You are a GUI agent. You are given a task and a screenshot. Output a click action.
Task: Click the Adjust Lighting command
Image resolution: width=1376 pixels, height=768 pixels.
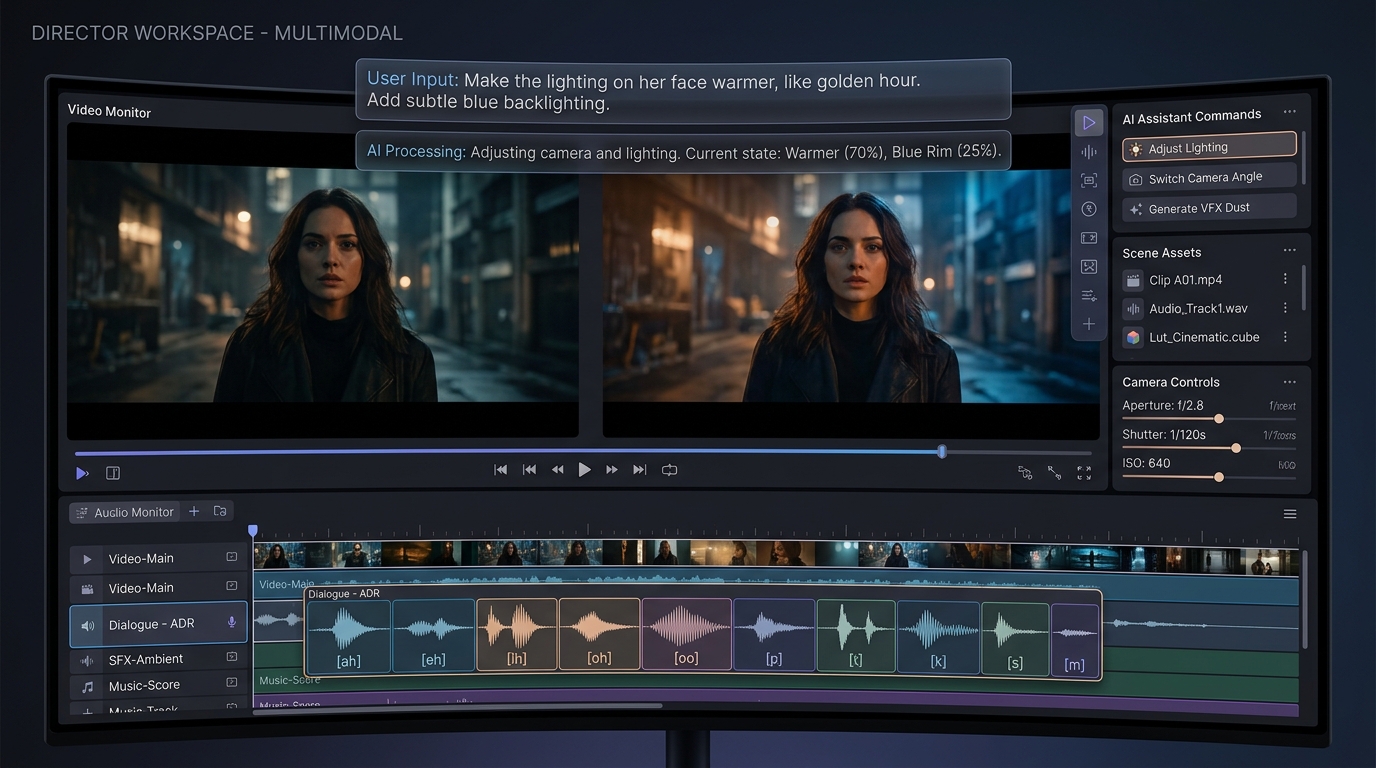(x=1209, y=147)
